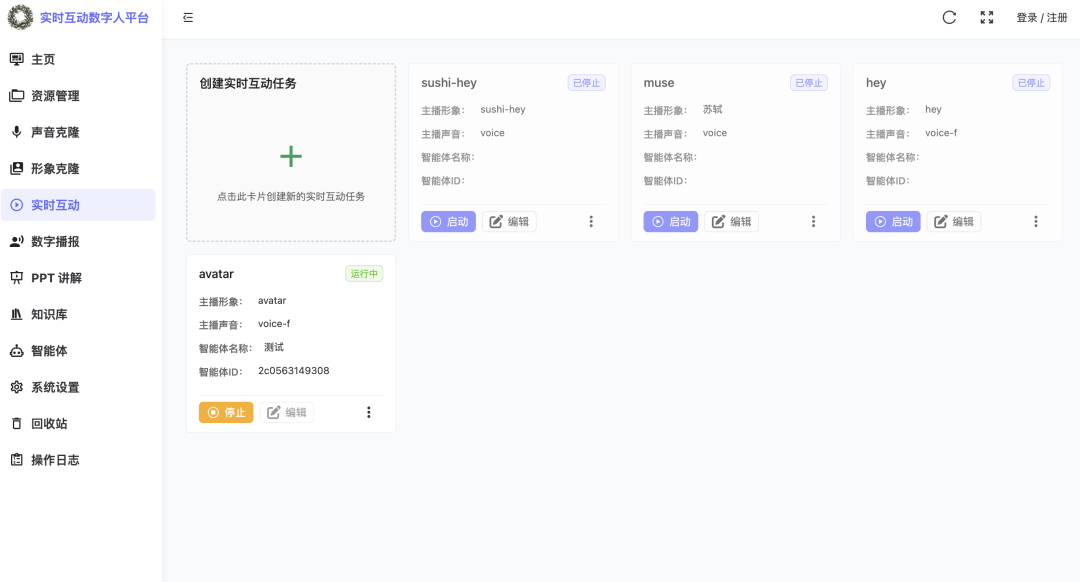Open 回收站 menu item
Screen dimensions: 1080x582
click(x=79, y=424)
